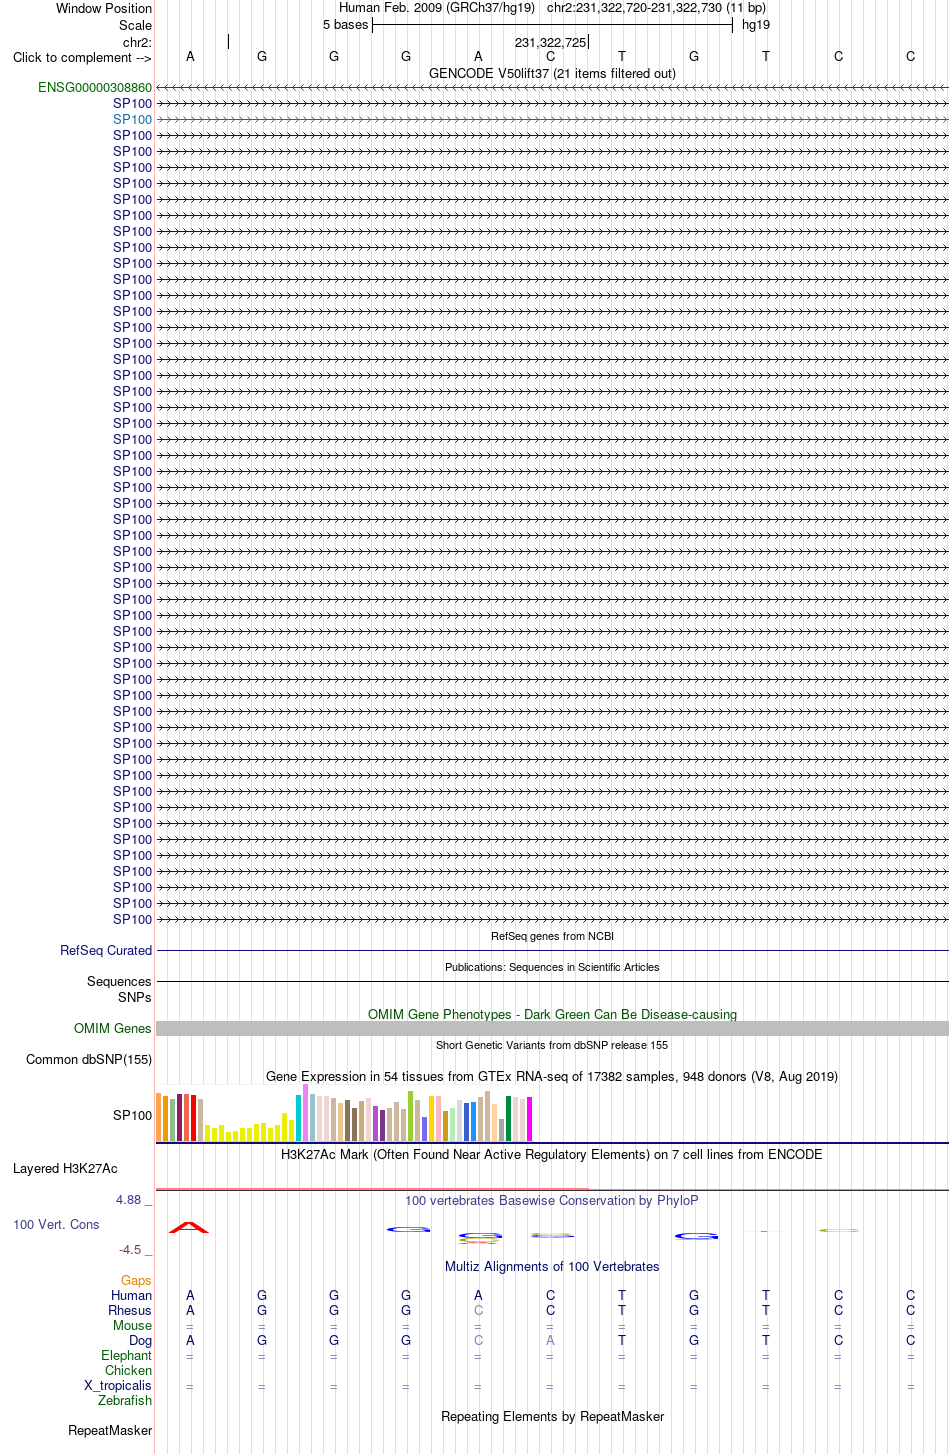Click the 'Click to complement -->' label
Image resolution: width=950 pixels, height=1454 pixels.
tap(82, 57)
